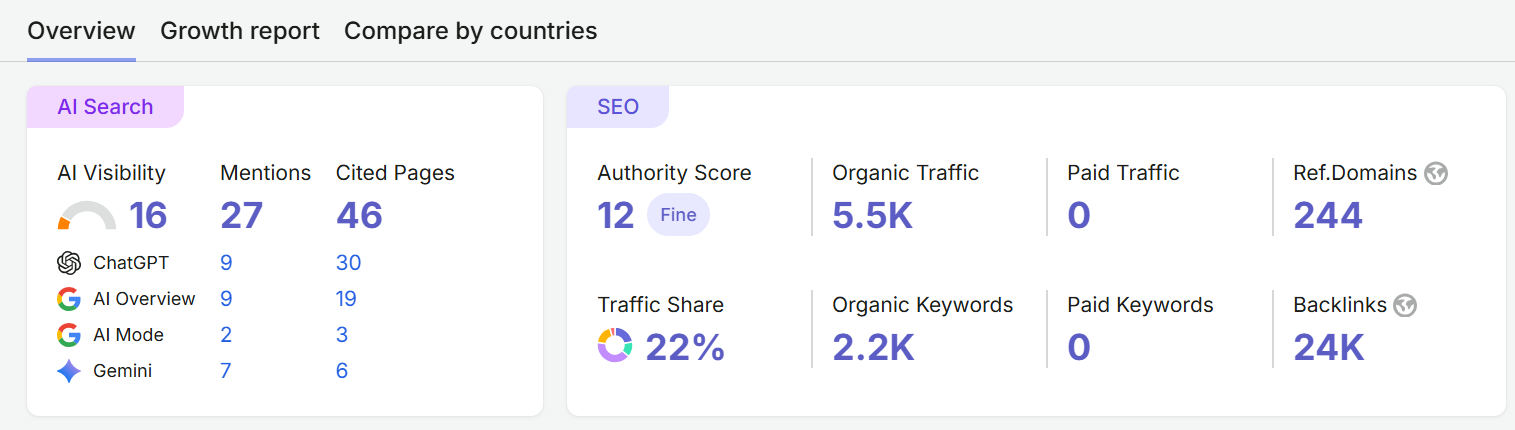Click the Organic Keywords value 2.2K
Viewport: 1515px width, 430px height.
coord(873,347)
